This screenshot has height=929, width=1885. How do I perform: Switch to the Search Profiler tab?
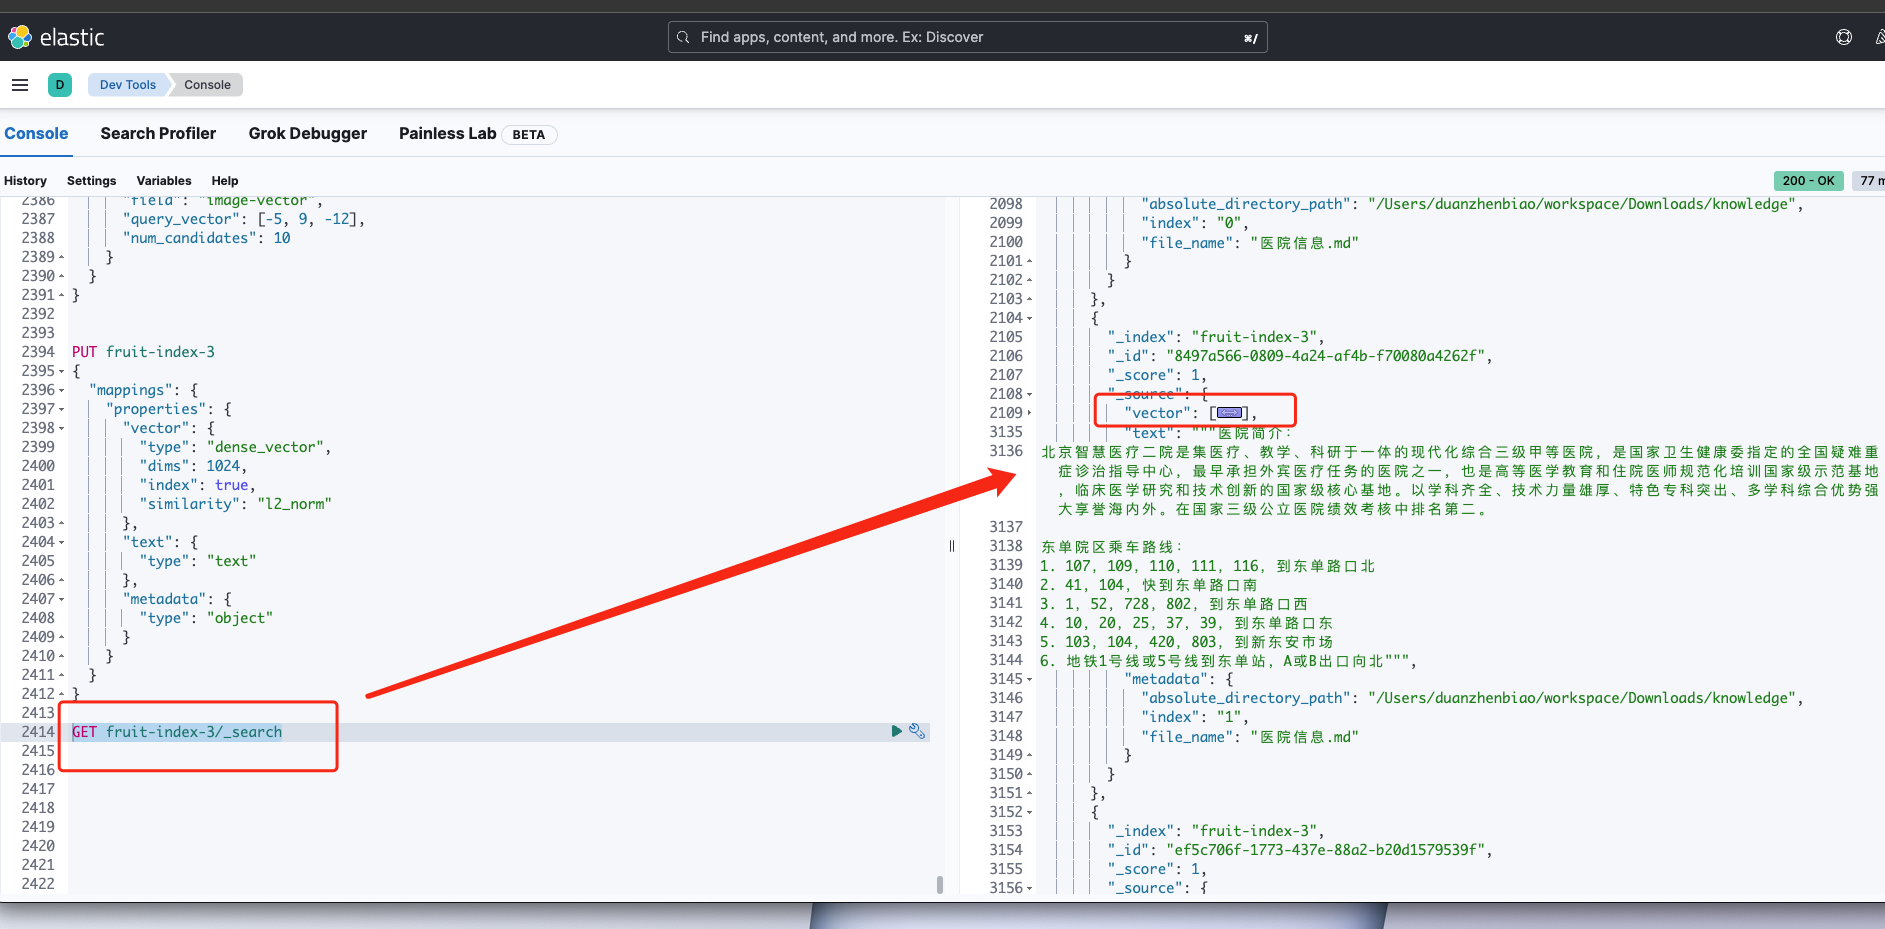point(157,133)
